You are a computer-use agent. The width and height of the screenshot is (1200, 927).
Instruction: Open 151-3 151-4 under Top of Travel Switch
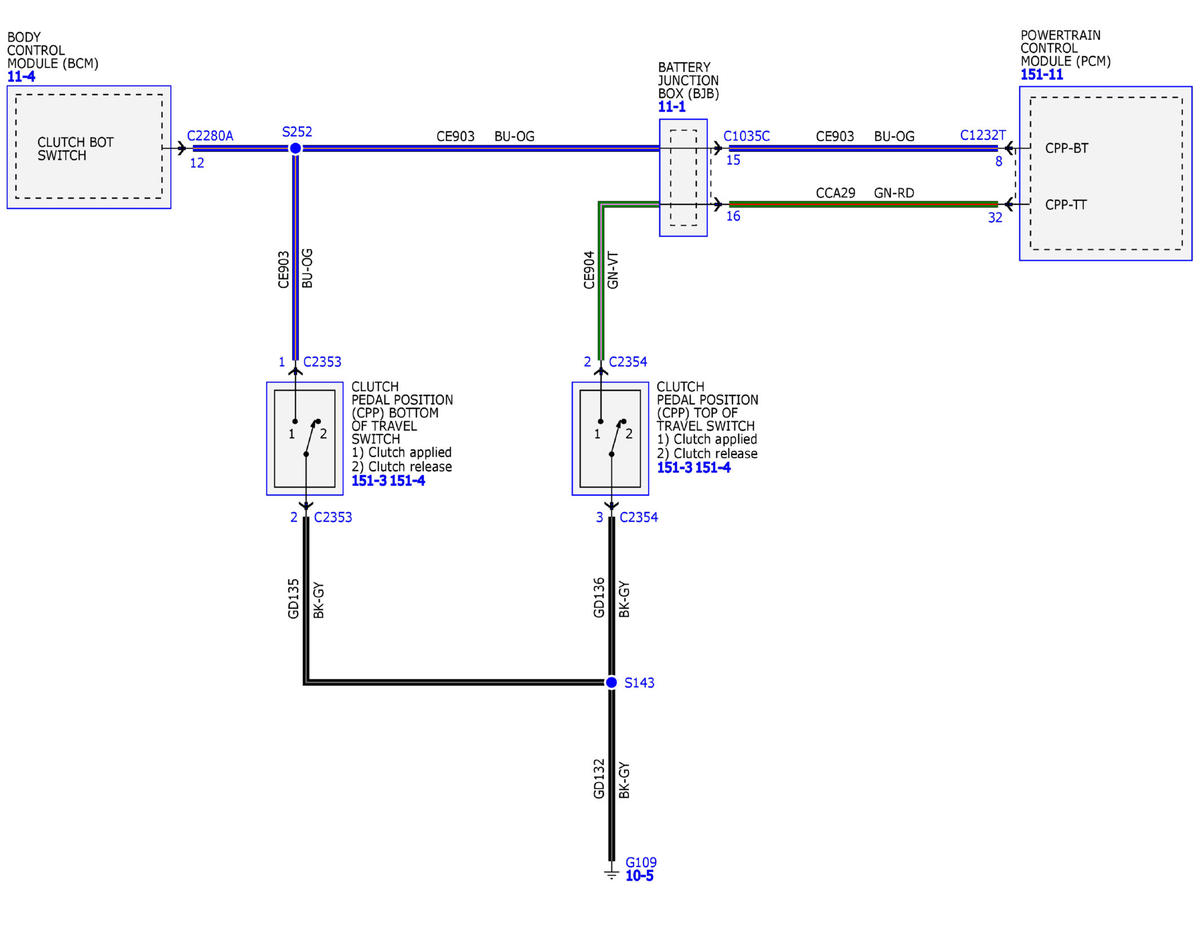(694, 467)
